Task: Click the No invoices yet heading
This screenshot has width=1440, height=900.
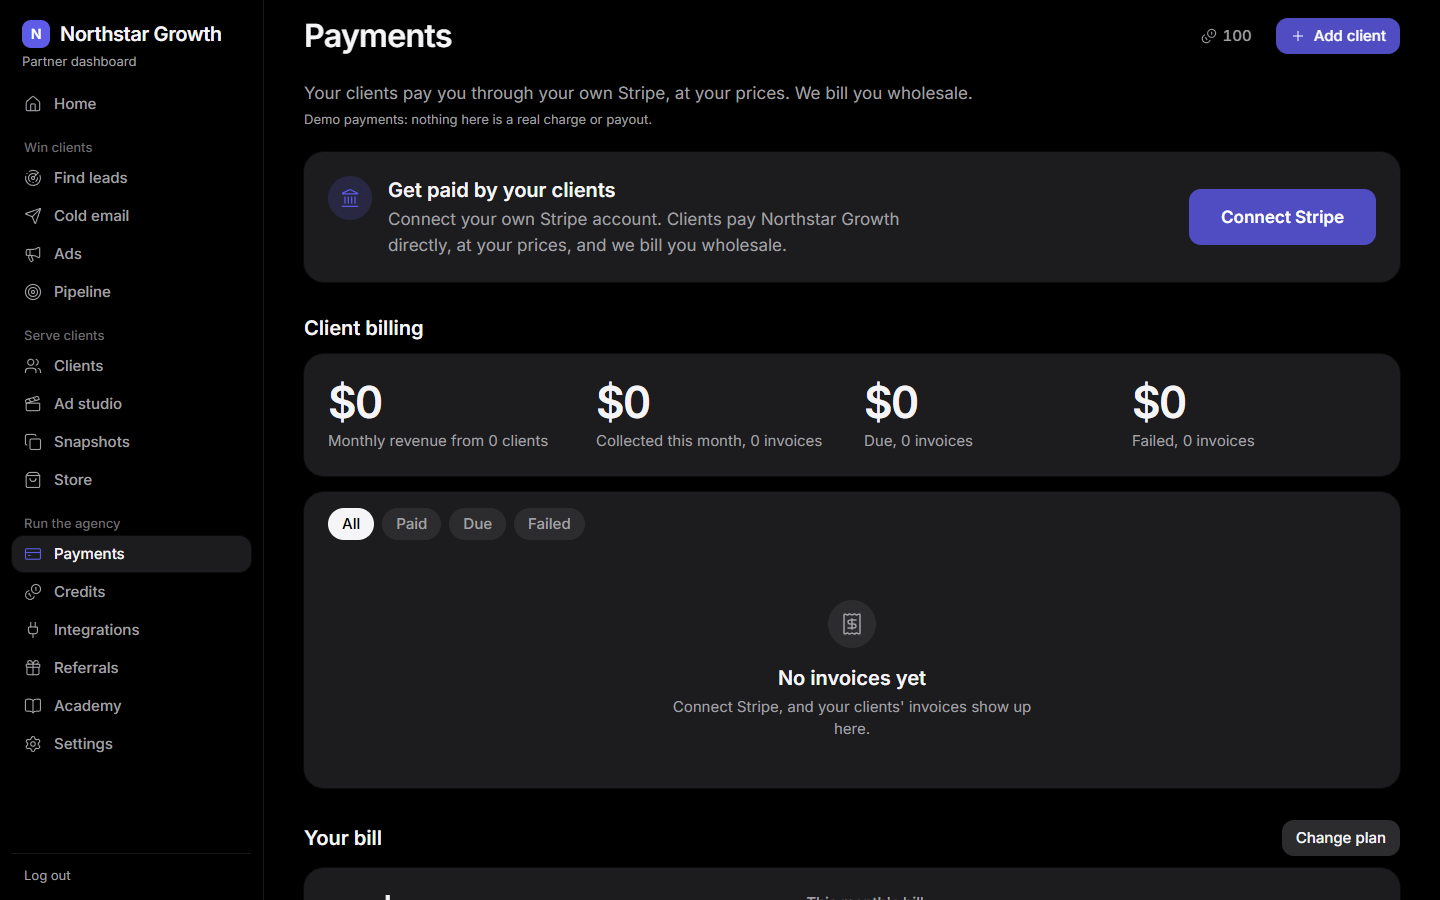Action: [852, 678]
